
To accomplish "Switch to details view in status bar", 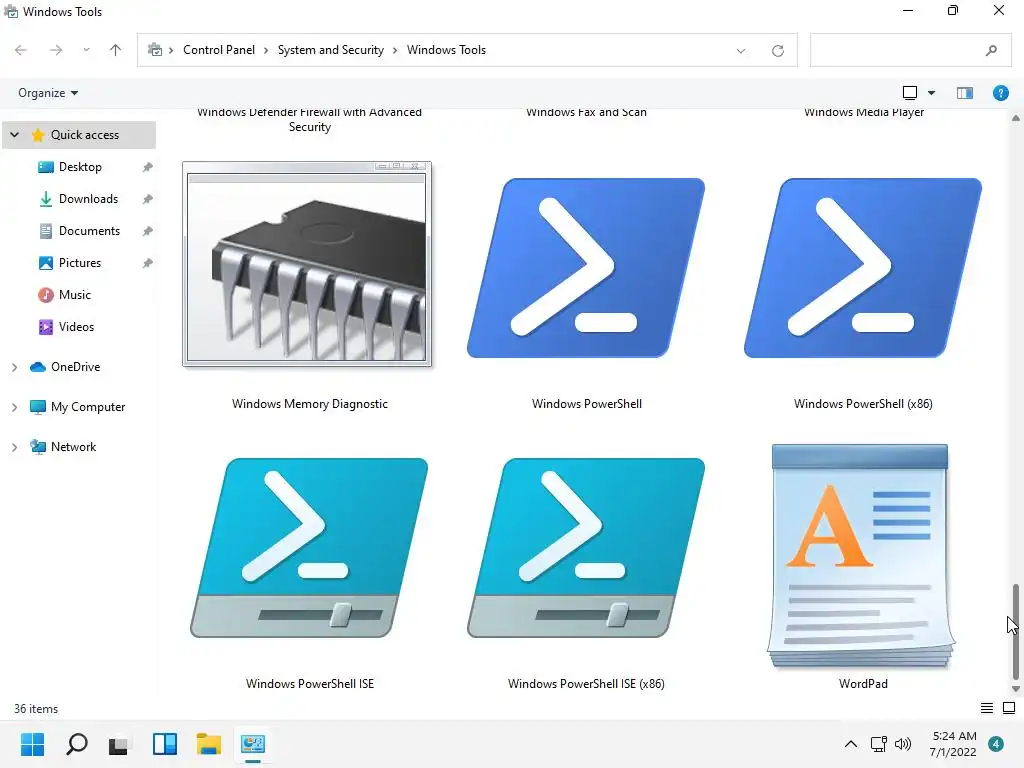I will (x=987, y=708).
